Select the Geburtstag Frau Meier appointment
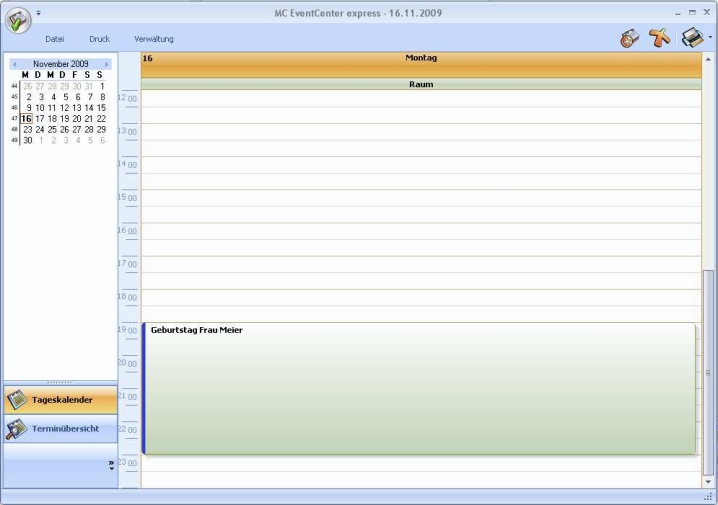The width and height of the screenshot is (718, 505). click(x=420, y=388)
